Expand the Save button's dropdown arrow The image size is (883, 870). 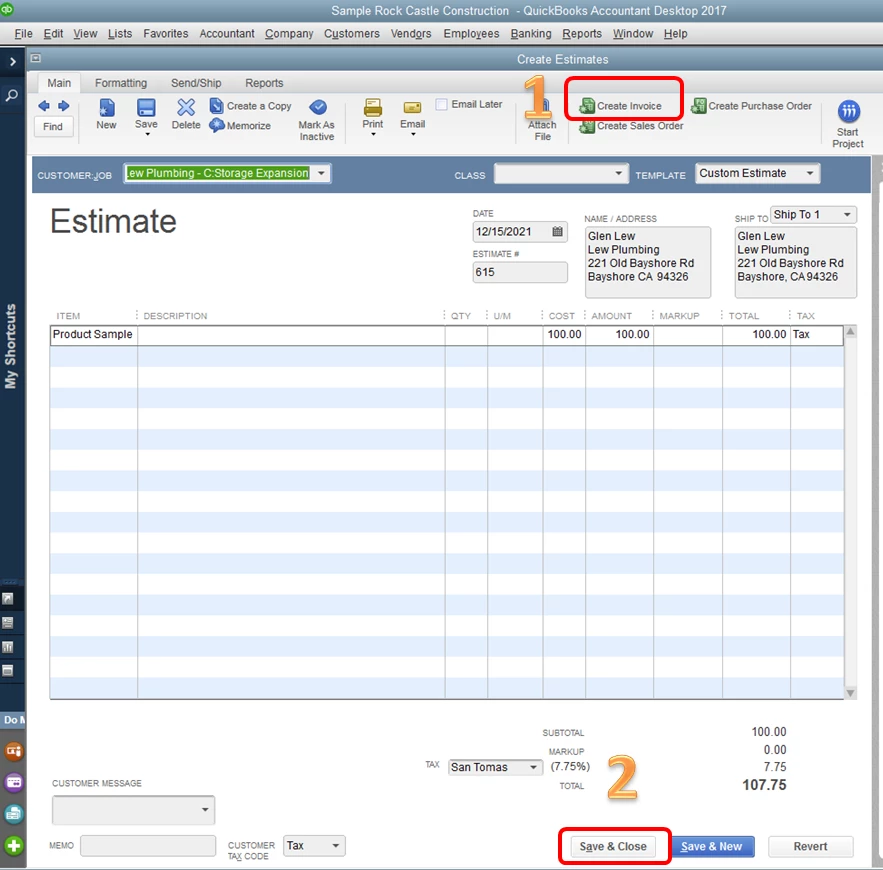148,135
